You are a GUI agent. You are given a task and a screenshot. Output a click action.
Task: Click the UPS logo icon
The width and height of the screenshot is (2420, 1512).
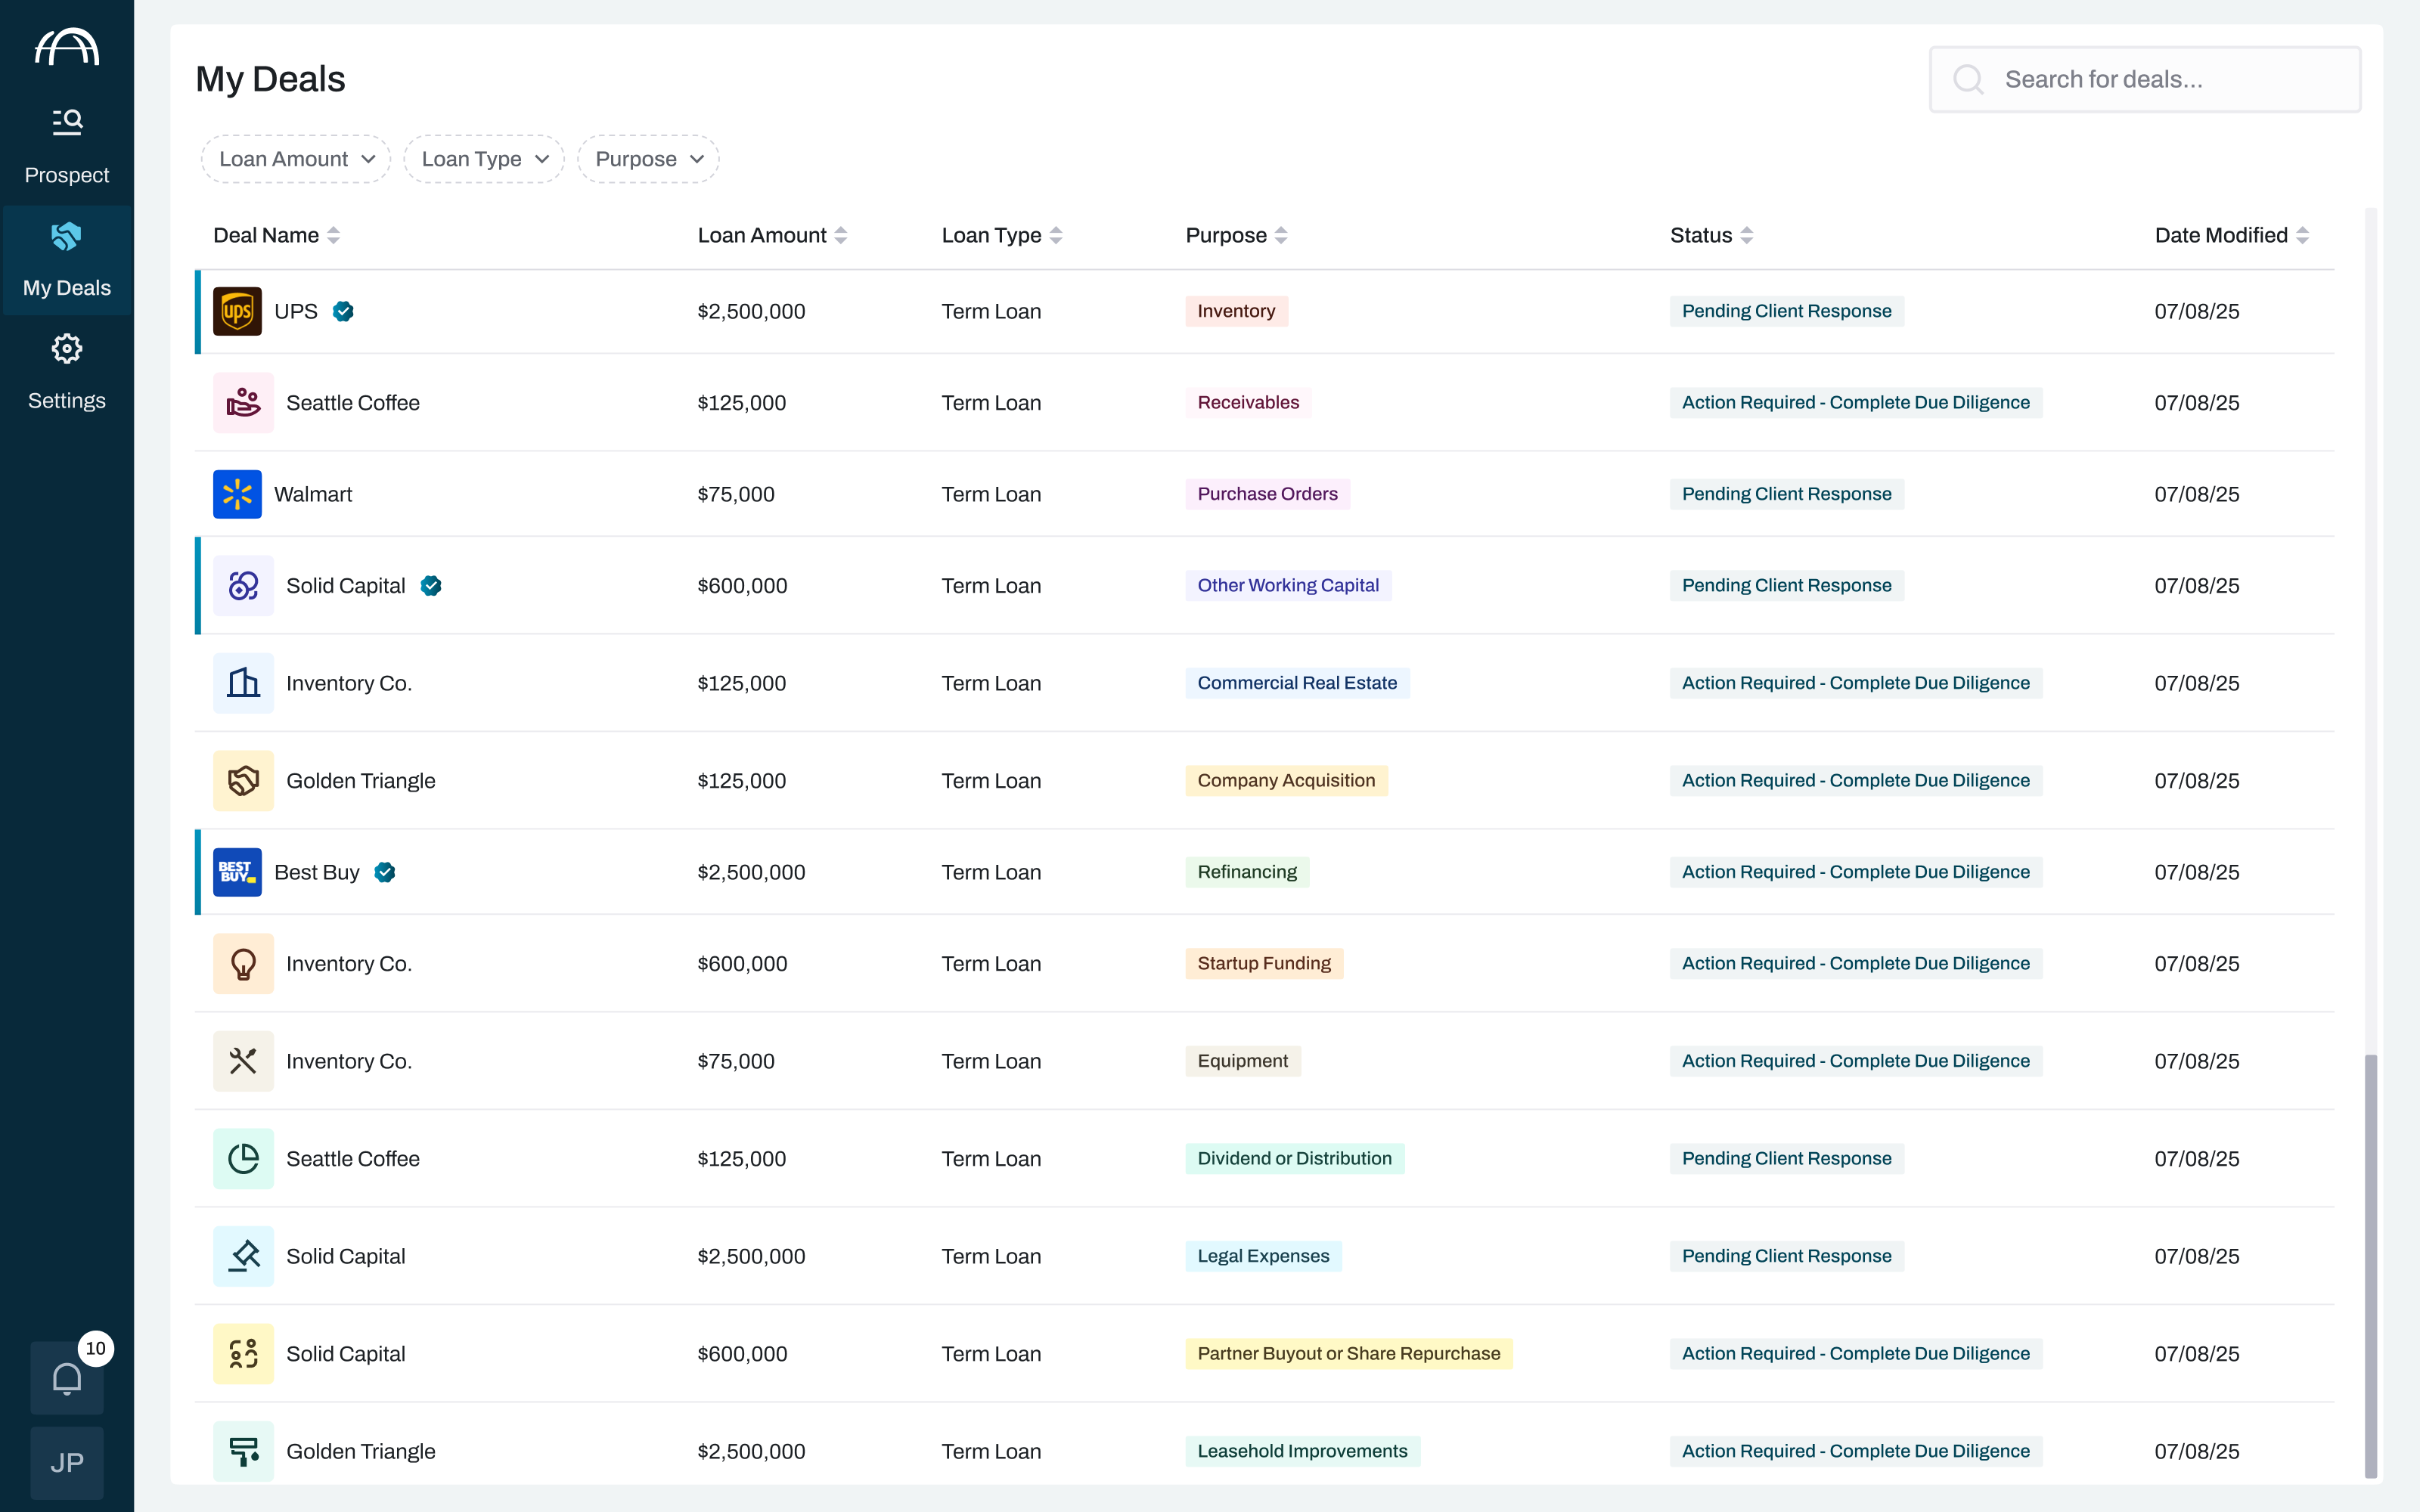point(237,311)
